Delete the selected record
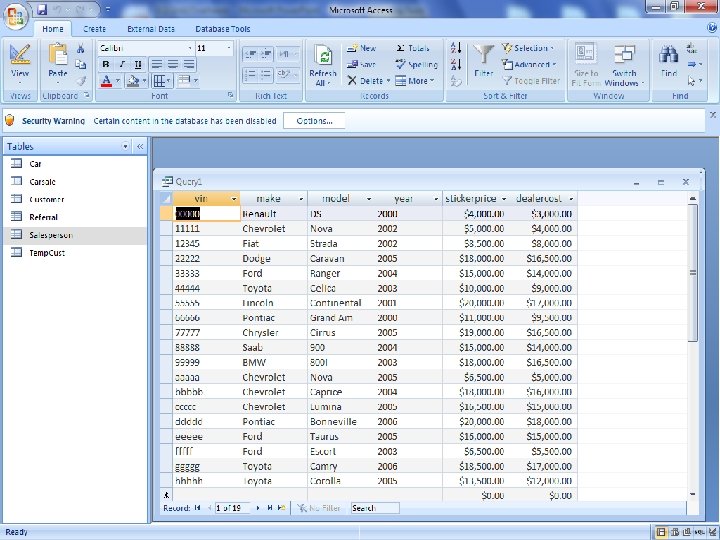720x540 pixels. (368, 81)
